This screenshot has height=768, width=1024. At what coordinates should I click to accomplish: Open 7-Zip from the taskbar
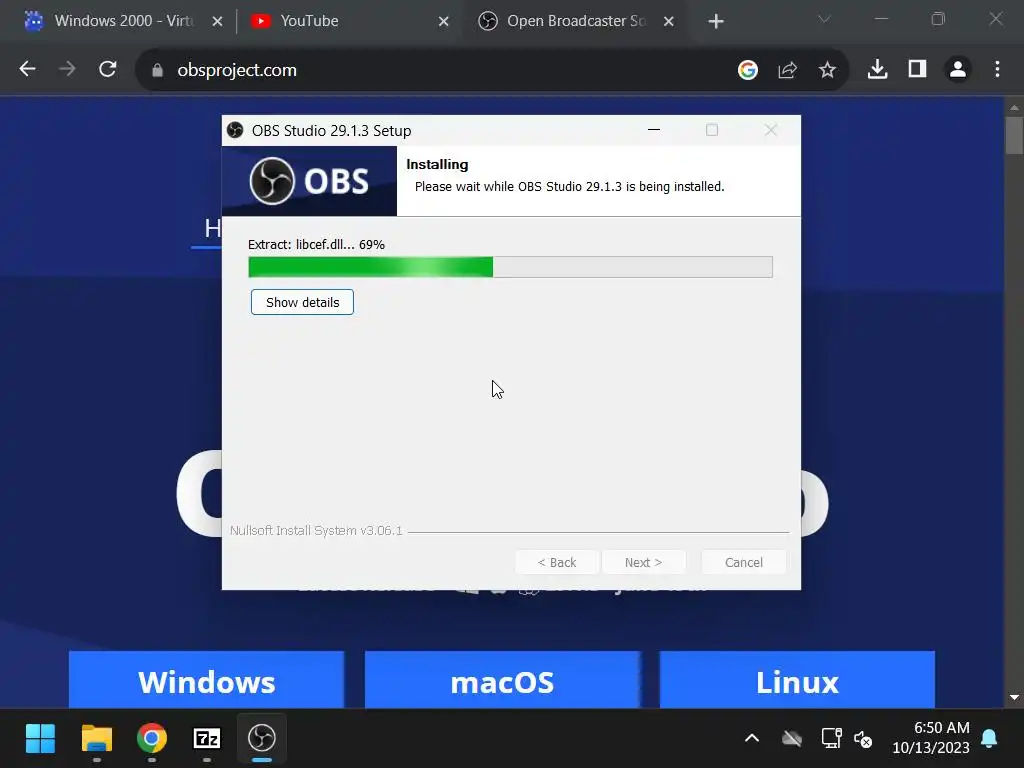click(207, 739)
